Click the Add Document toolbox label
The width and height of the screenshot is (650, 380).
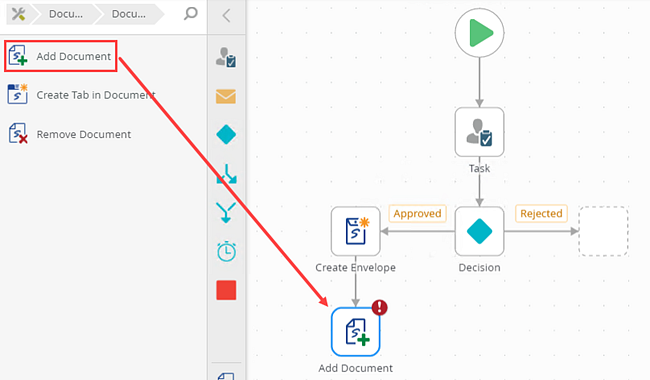(x=73, y=56)
